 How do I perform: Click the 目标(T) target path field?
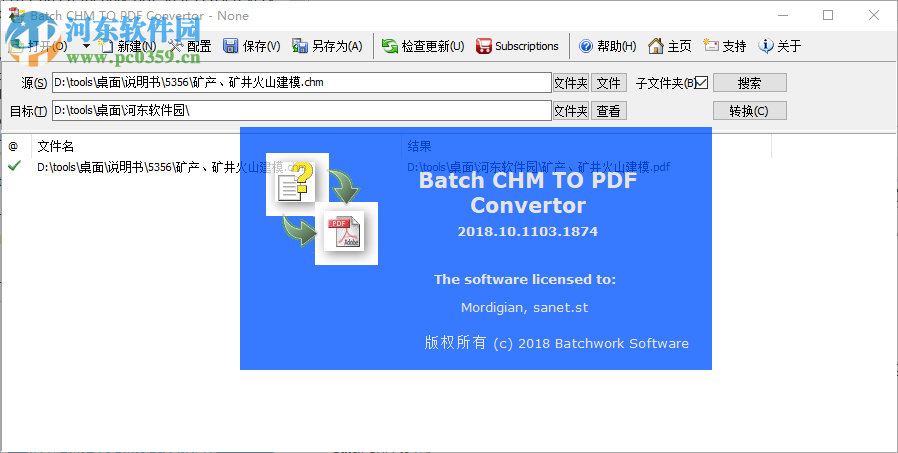click(x=302, y=111)
